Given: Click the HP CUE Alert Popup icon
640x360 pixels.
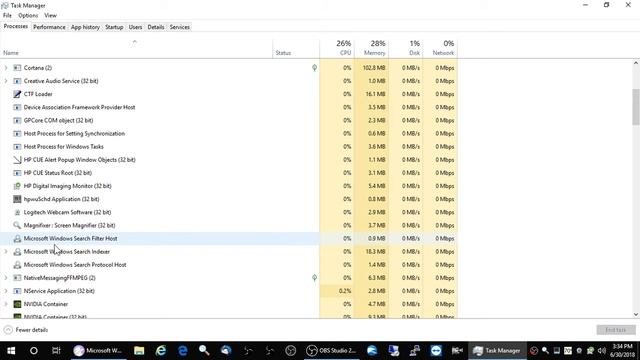Looking at the screenshot, I should point(17,160).
